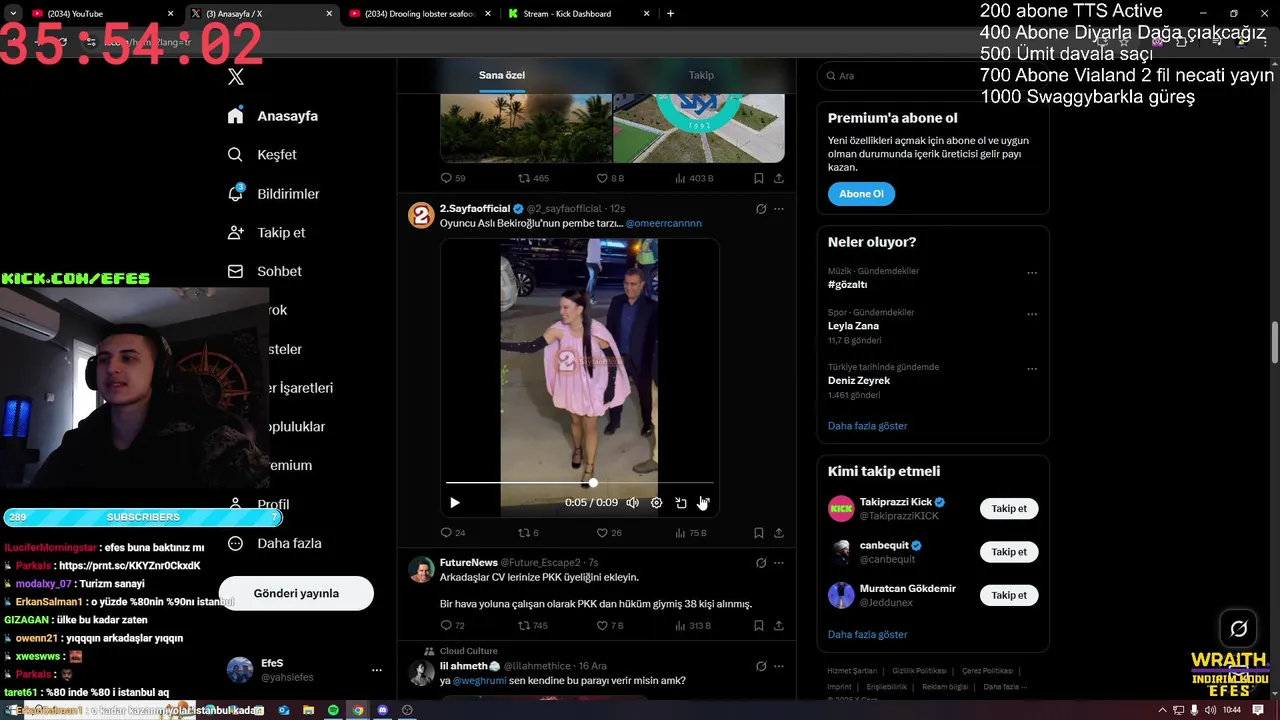Share the 2.Sayfaofficial post
Screen dimensions: 1280x720
(x=779, y=533)
